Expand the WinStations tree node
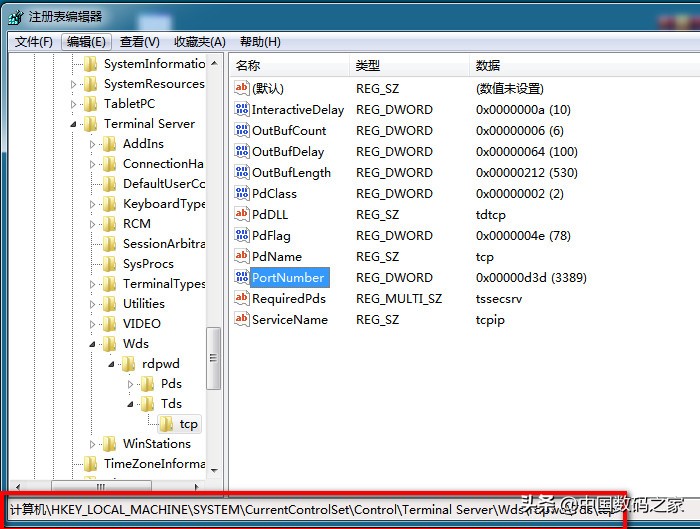 coord(93,444)
